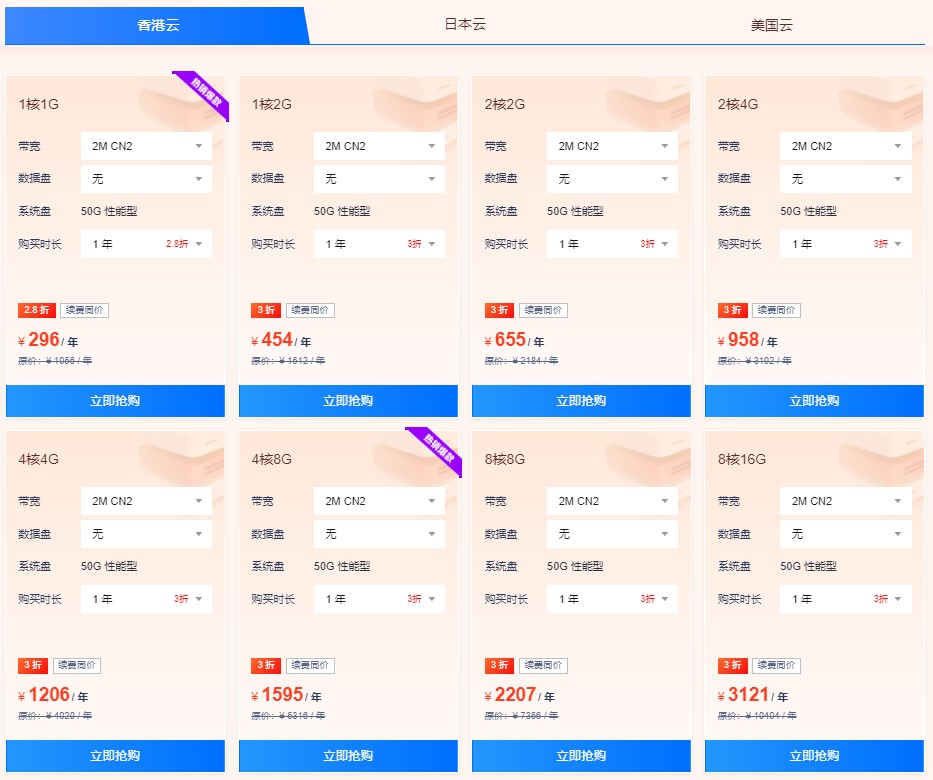
Task: Click the purple hot-sale ribbon on 1核1G
Action: point(204,93)
